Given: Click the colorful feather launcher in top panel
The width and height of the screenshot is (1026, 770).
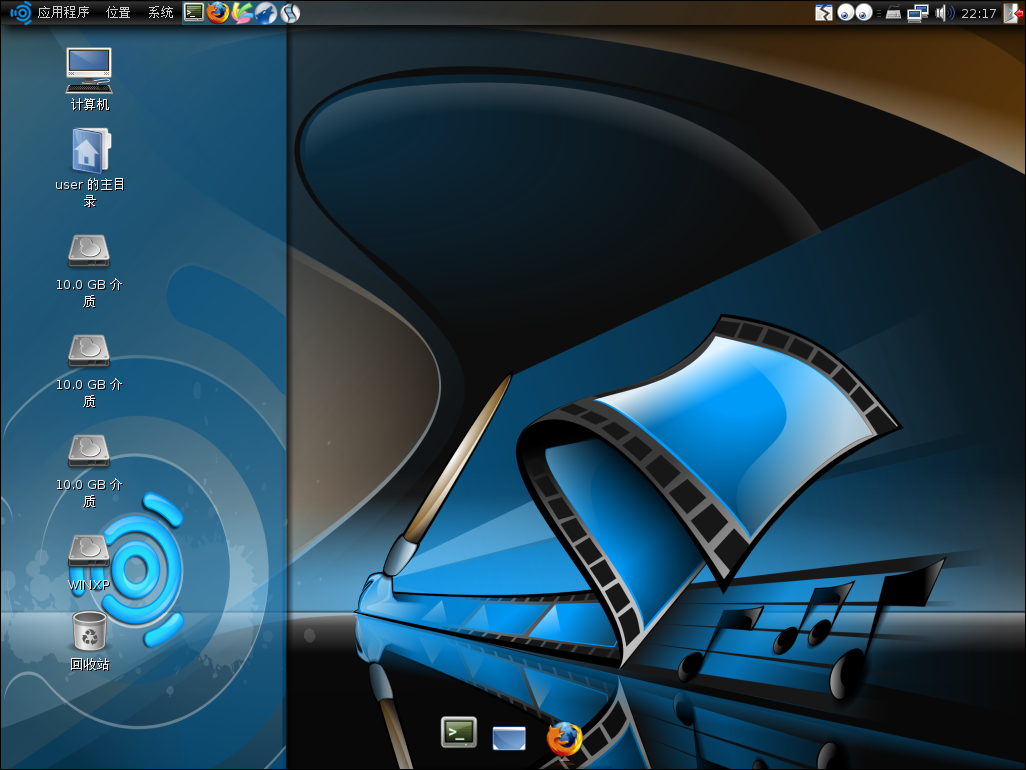Looking at the screenshot, I should (242, 12).
